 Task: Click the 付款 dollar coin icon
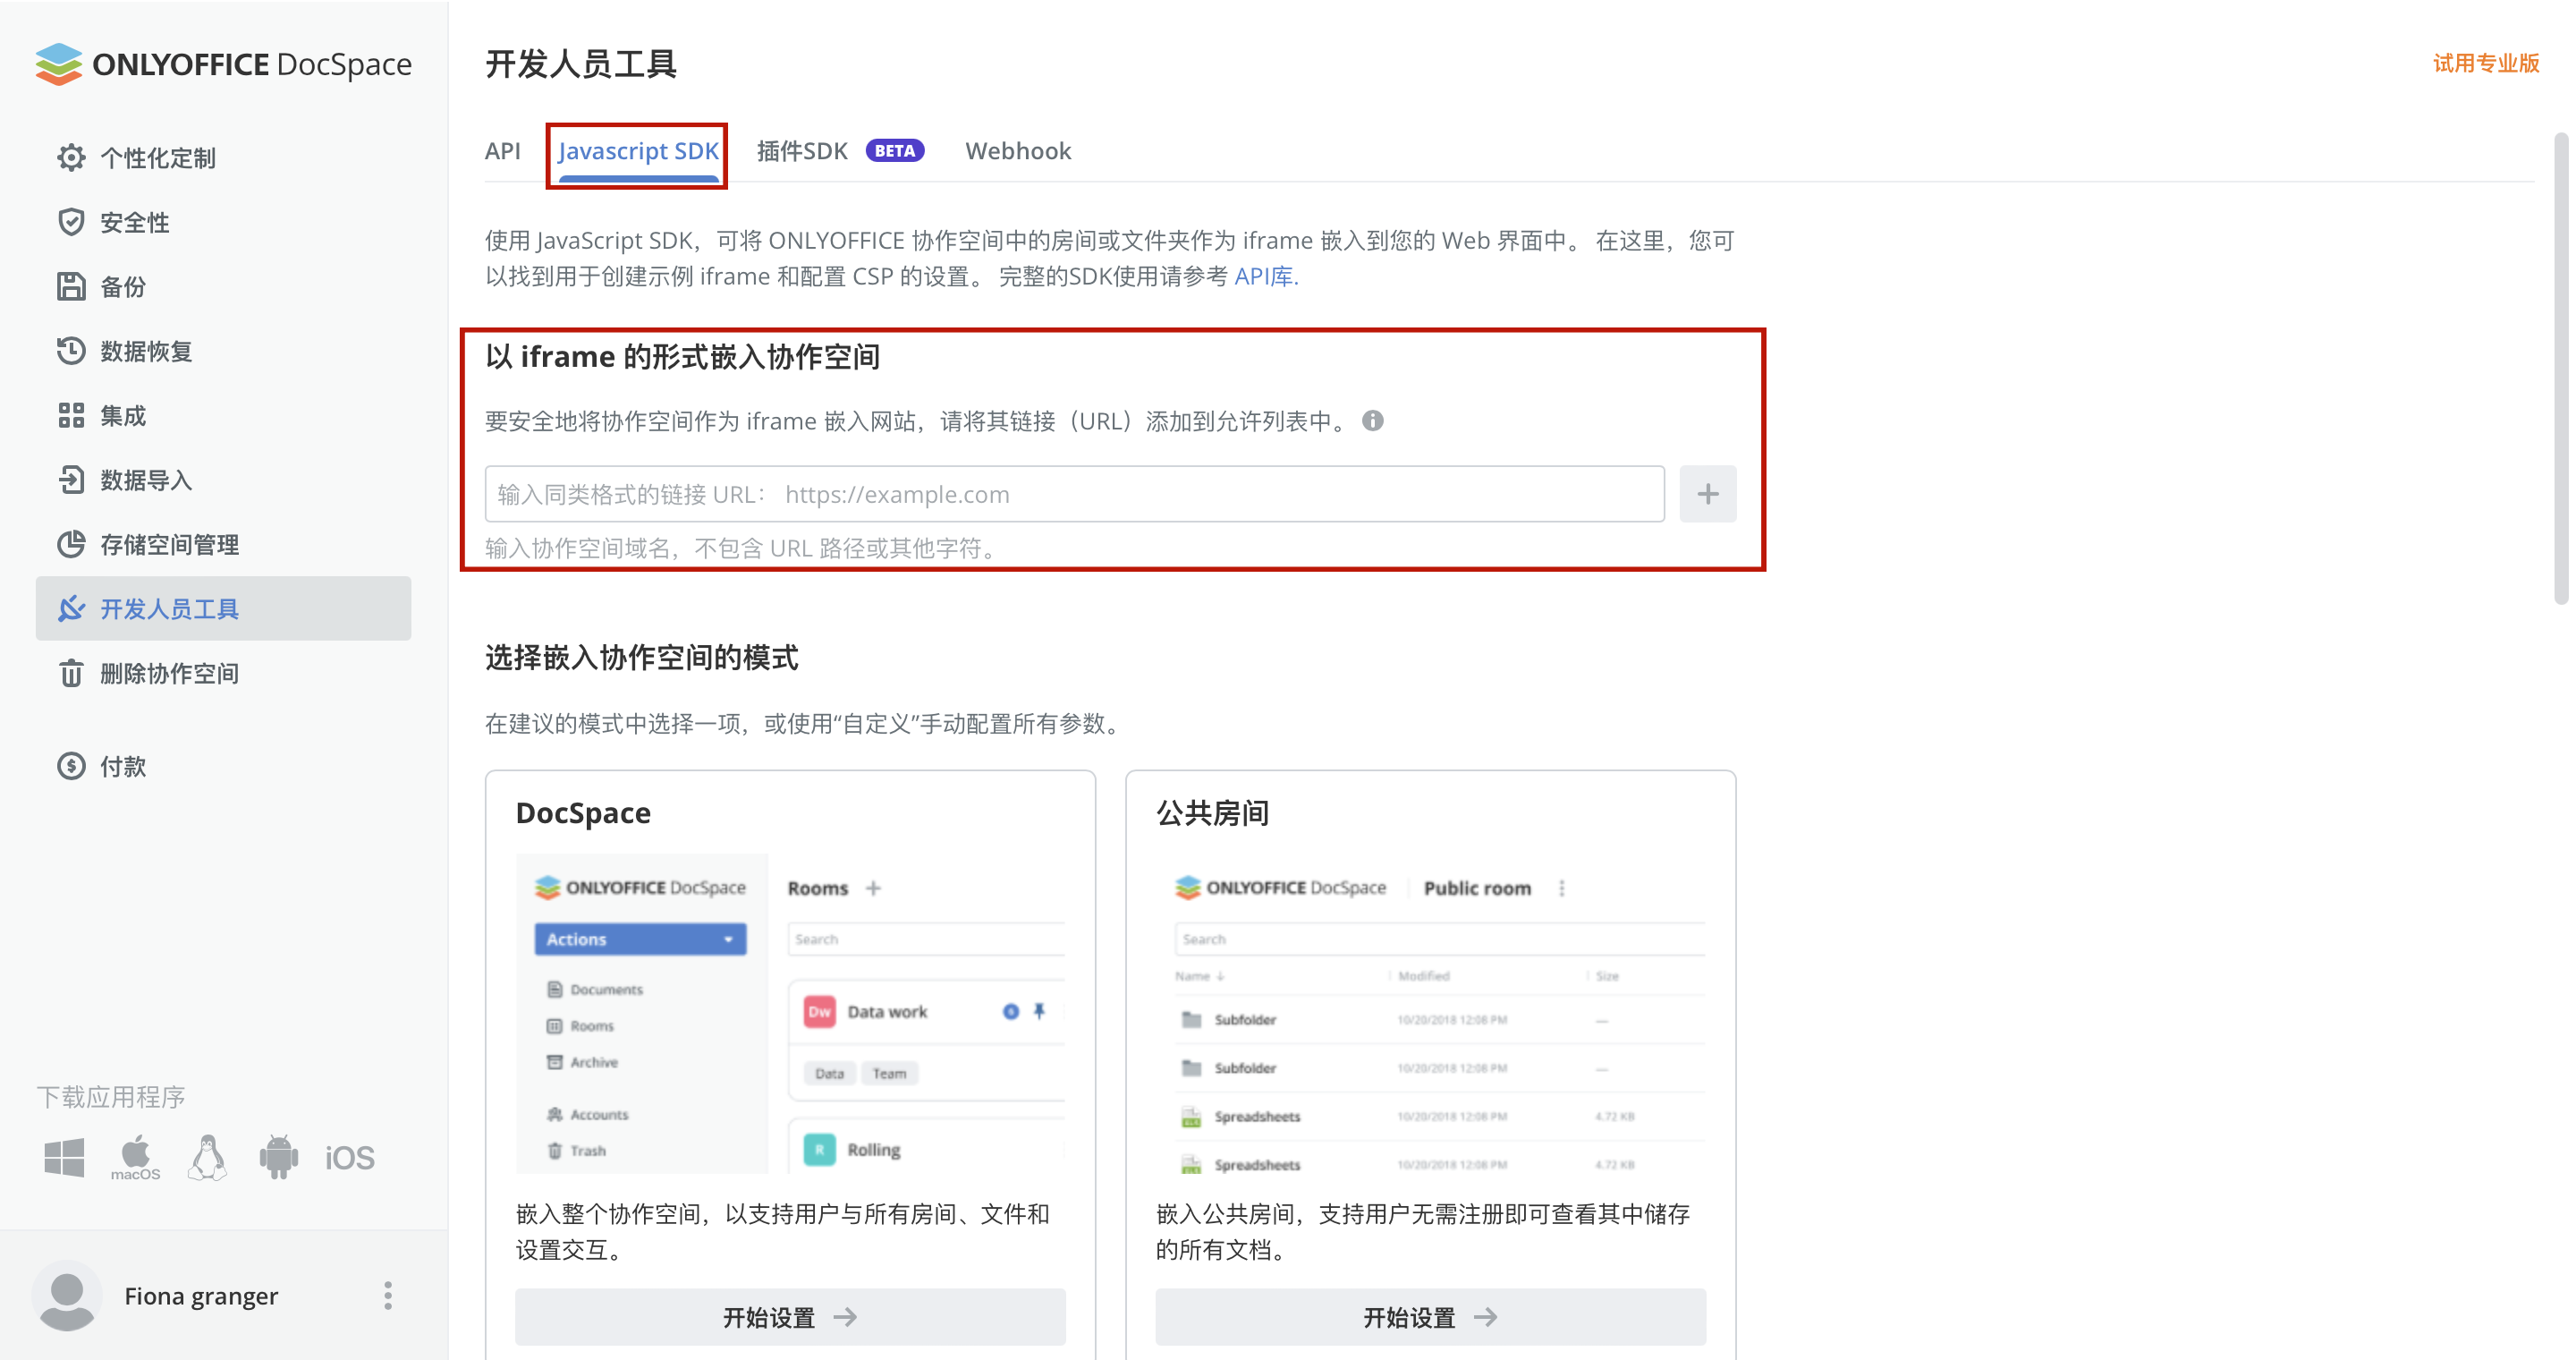[71, 767]
